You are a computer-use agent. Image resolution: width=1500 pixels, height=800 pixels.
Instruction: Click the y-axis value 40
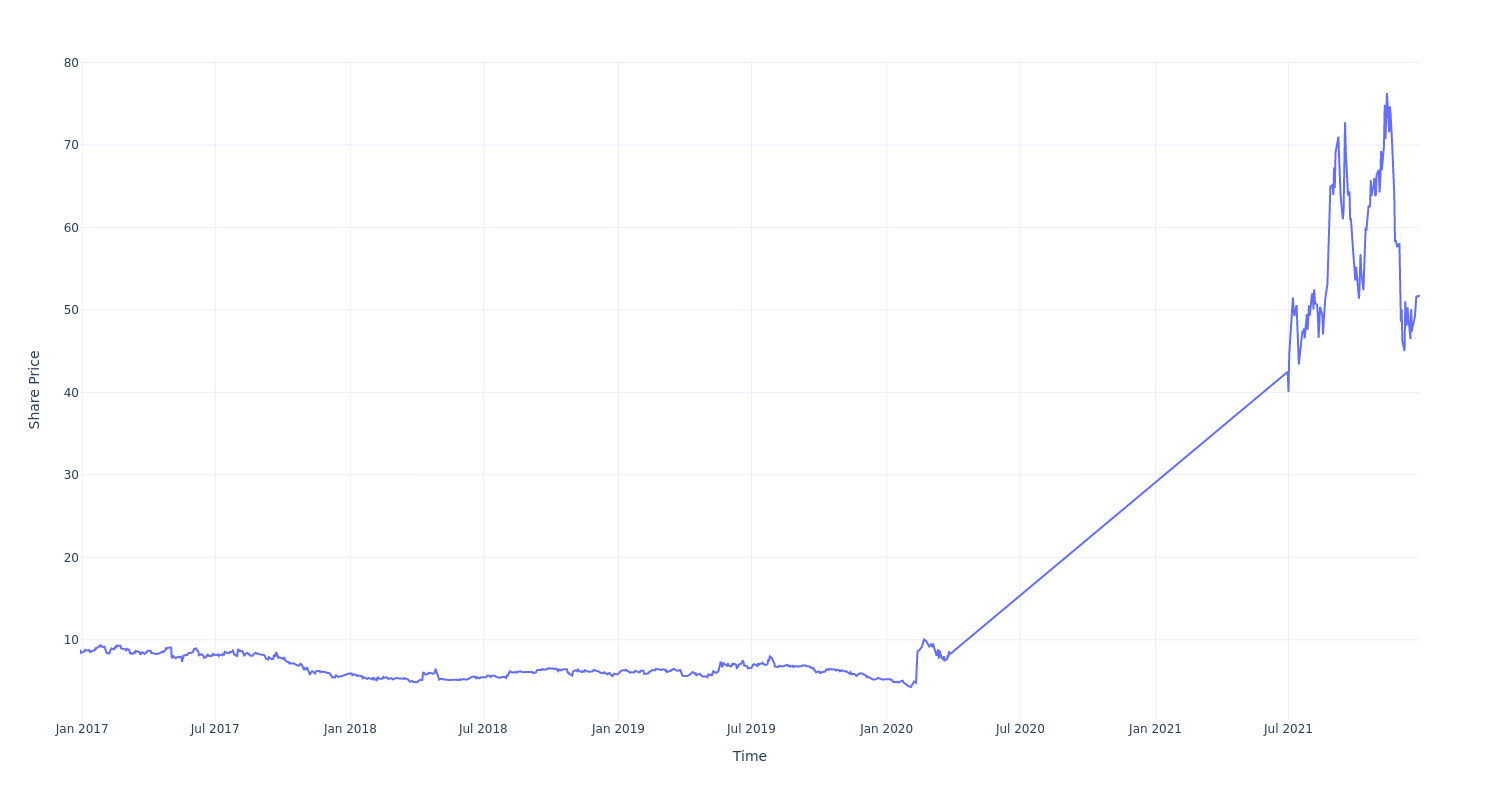coord(71,392)
